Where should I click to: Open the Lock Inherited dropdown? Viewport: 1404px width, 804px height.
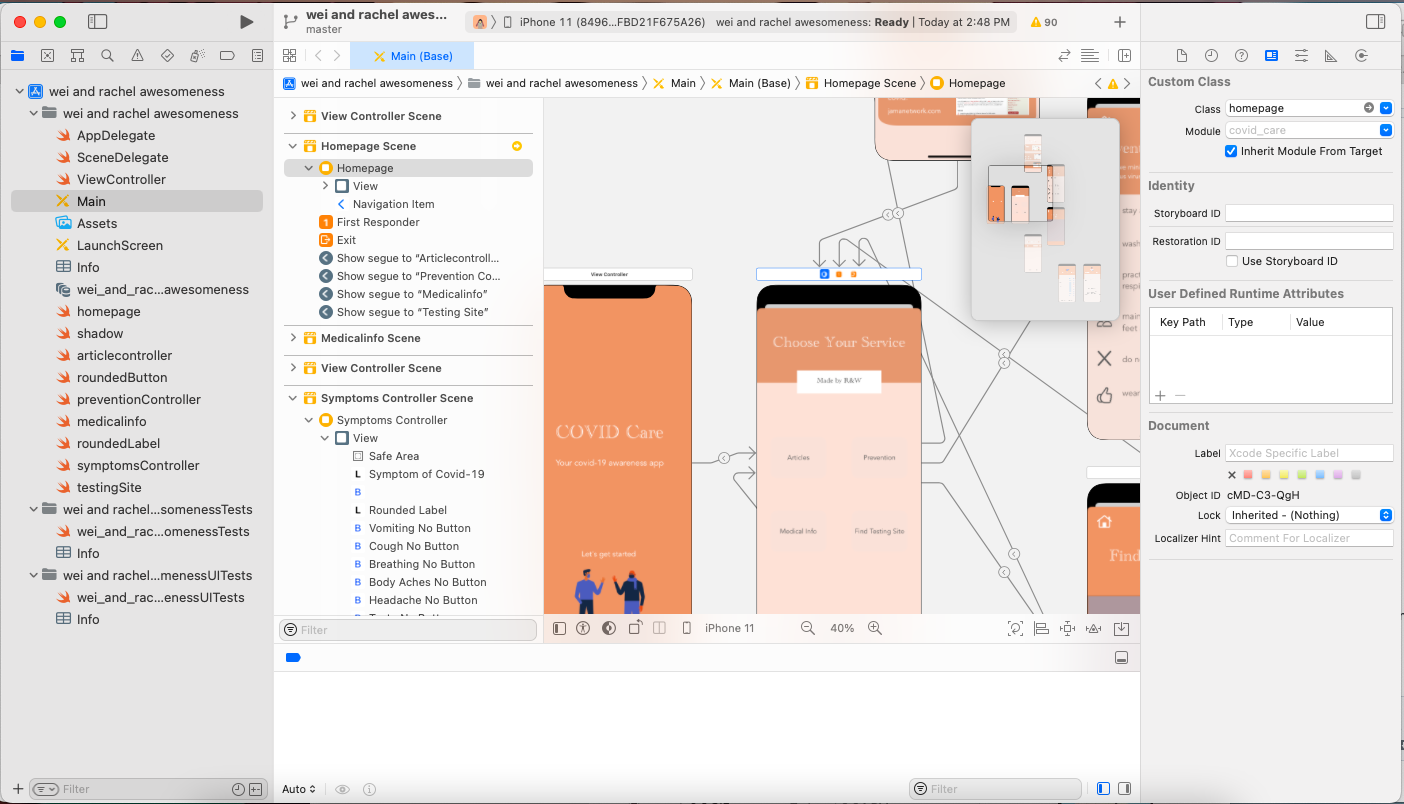[1309, 515]
